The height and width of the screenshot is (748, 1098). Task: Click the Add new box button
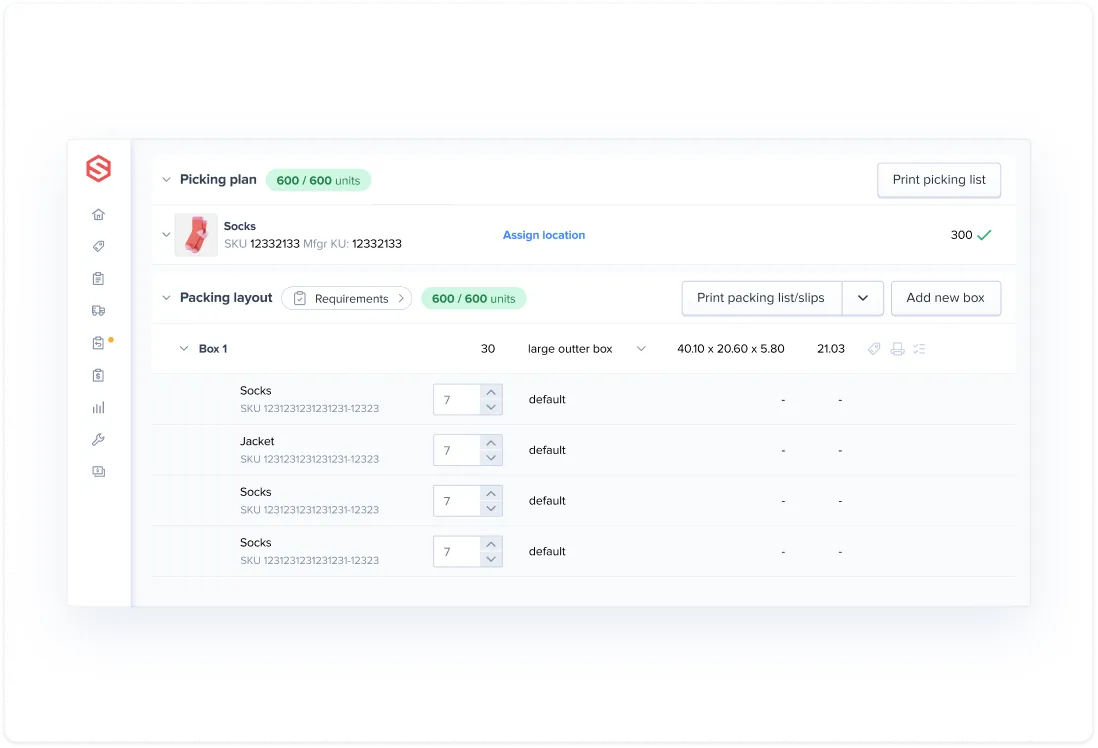(x=945, y=298)
